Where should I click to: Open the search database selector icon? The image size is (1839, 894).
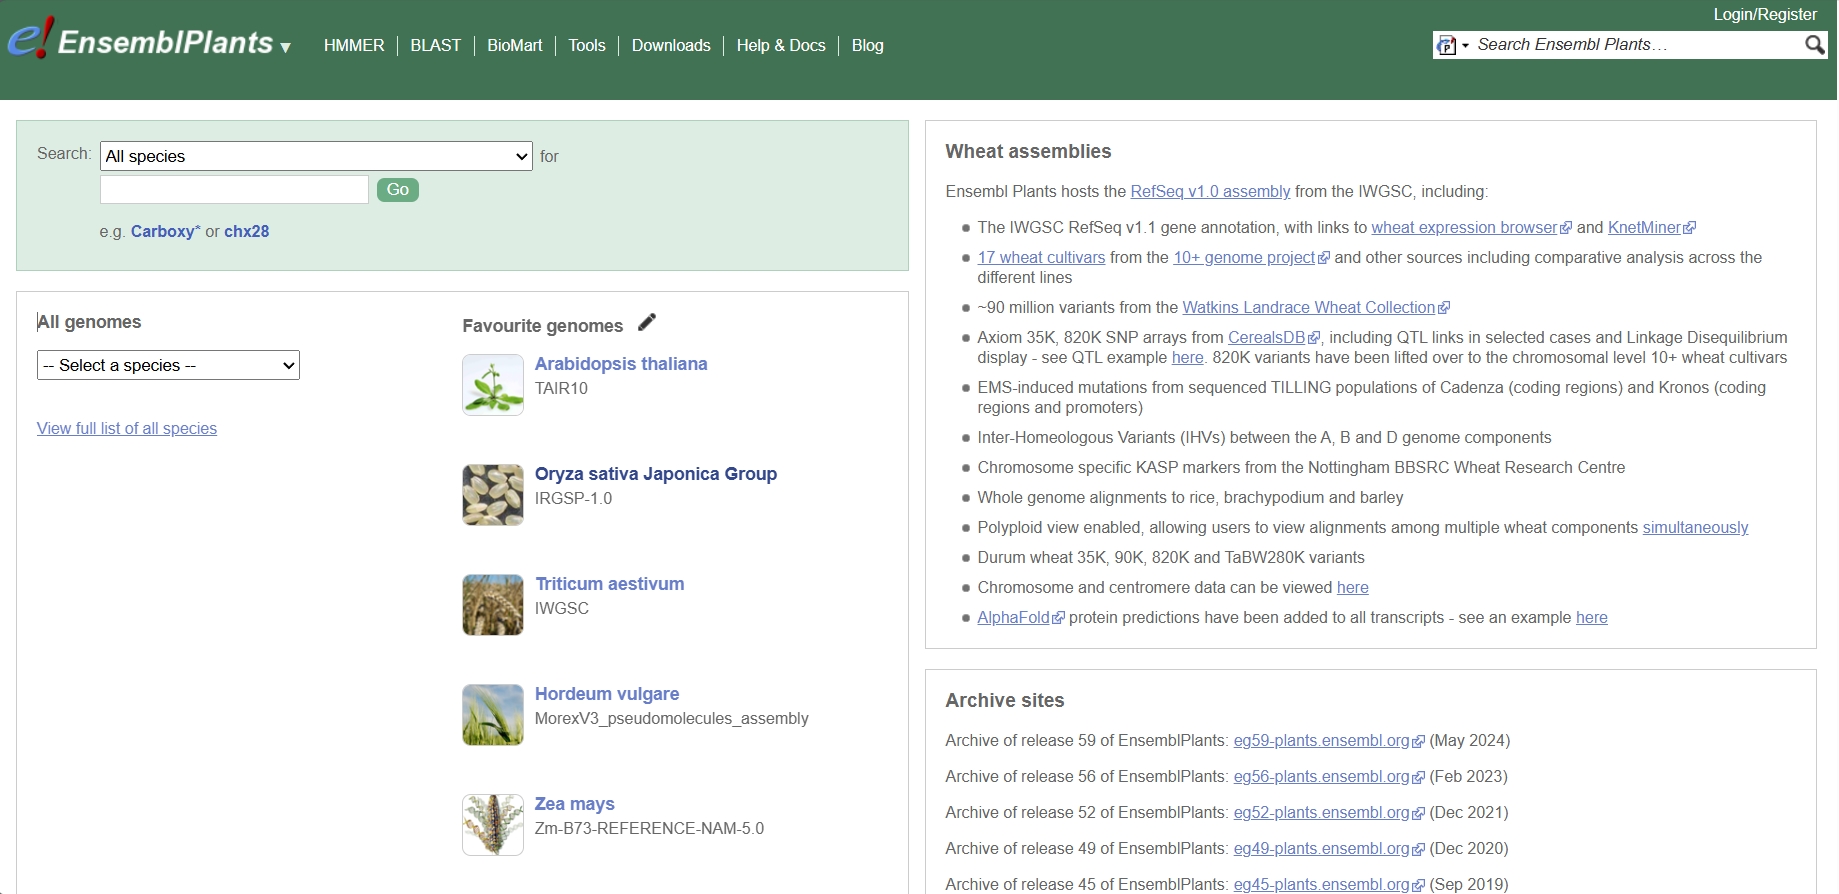point(1452,45)
